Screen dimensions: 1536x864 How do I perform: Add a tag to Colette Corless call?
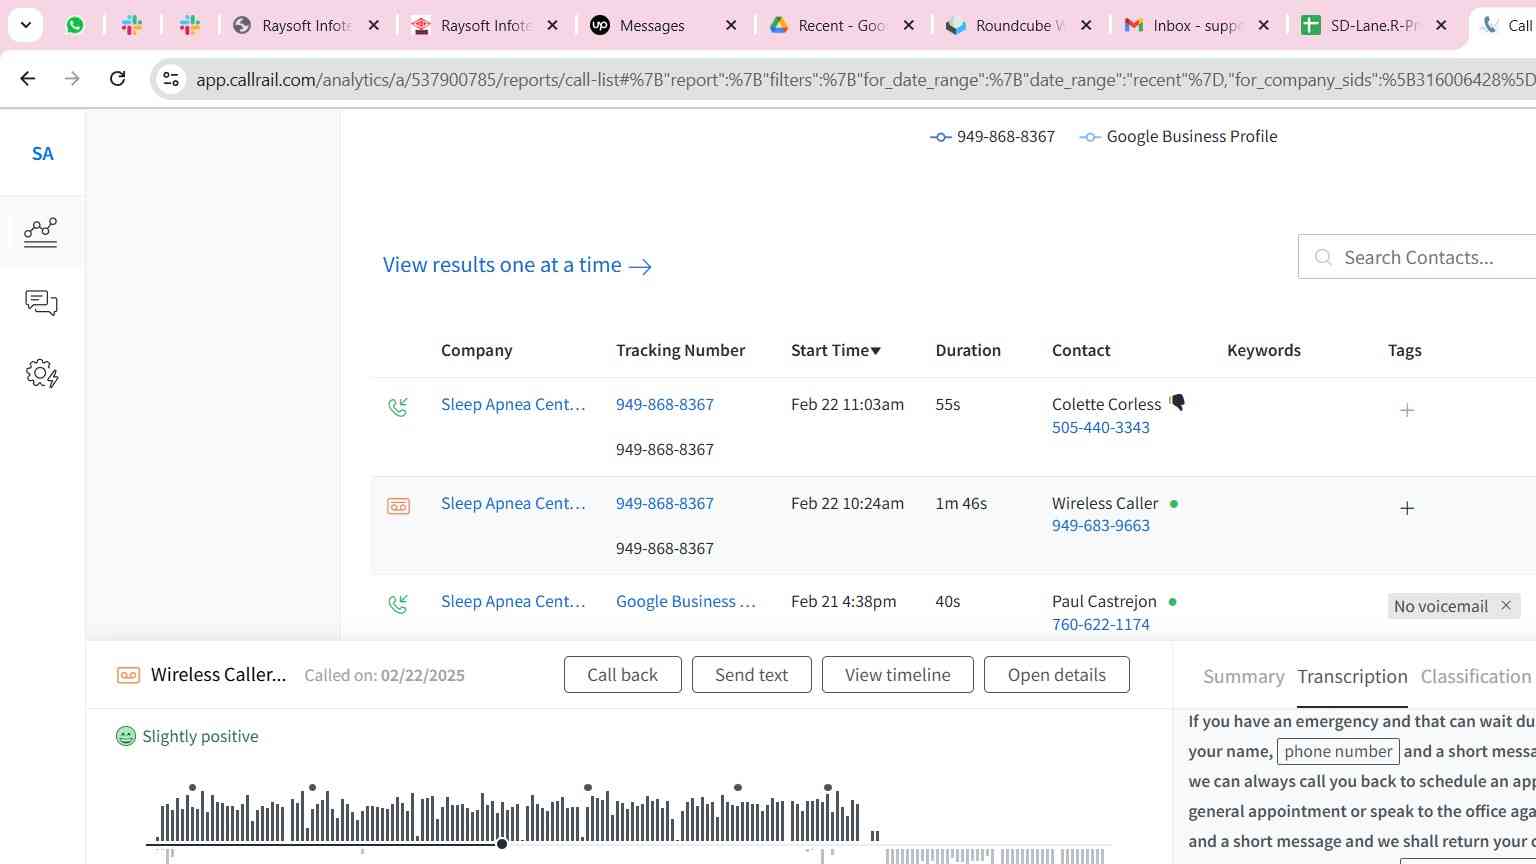pyautogui.click(x=1407, y=410)
